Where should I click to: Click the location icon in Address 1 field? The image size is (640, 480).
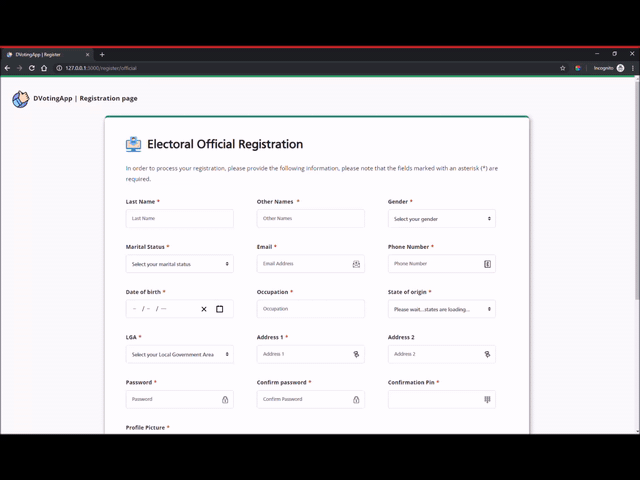click(x=356, y=354)
